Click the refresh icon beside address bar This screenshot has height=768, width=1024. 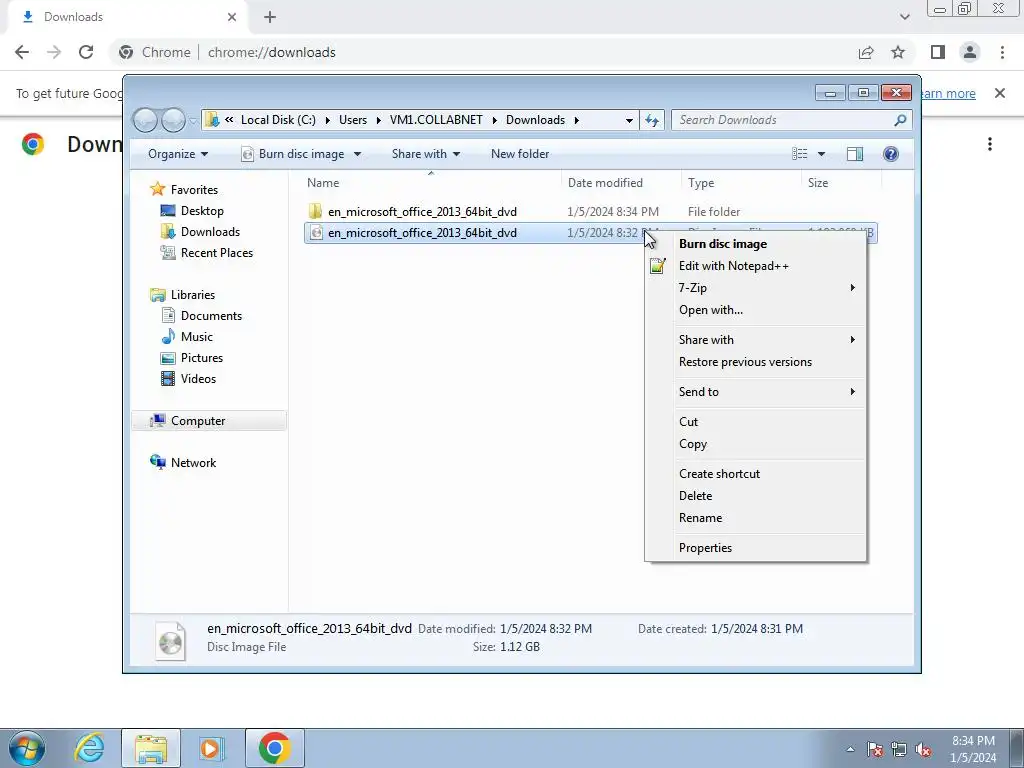point(652,120)
